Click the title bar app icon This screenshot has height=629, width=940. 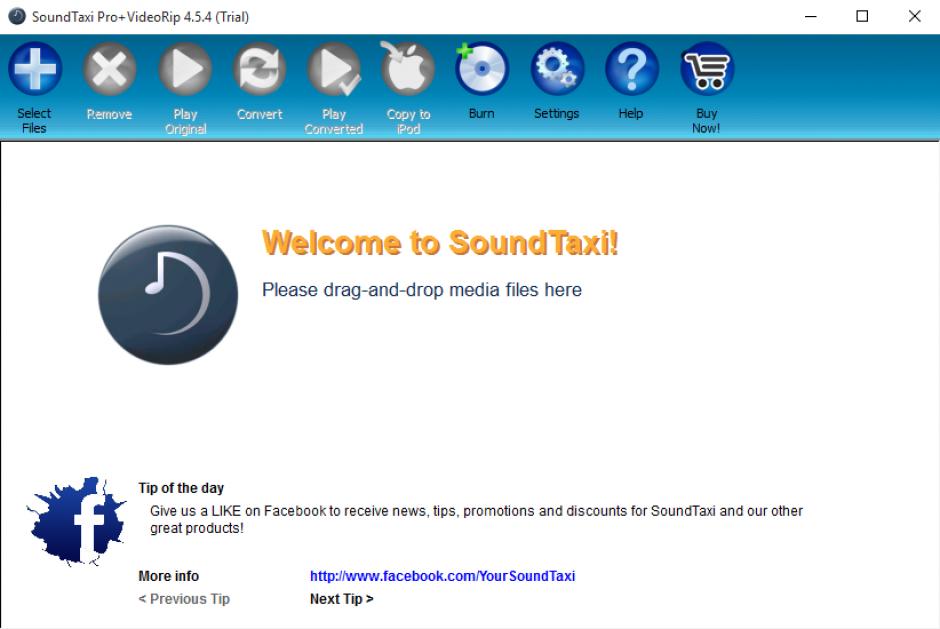click(x=17, y=16)
